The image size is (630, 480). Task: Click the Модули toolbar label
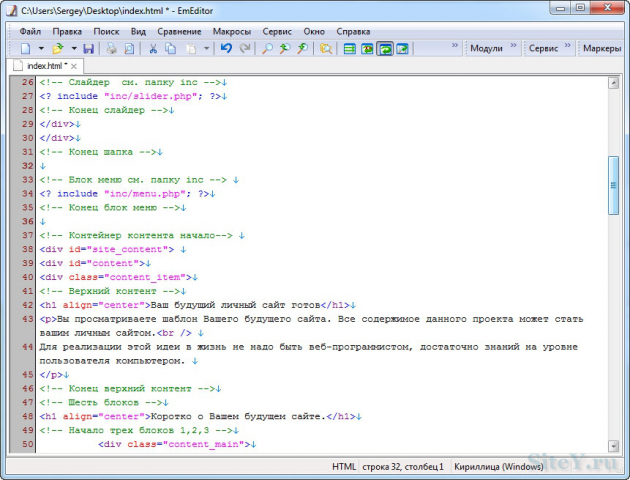[x=486, y=48]
